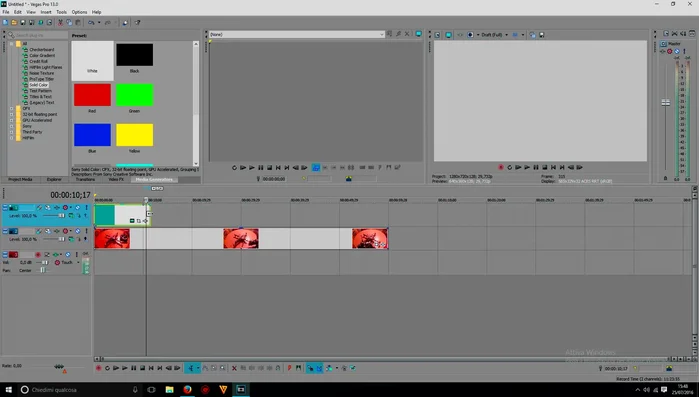The image size is (699, 397).
Task: Toggle Enable Snapping in timeline toolbar
Action: [310, 368]
